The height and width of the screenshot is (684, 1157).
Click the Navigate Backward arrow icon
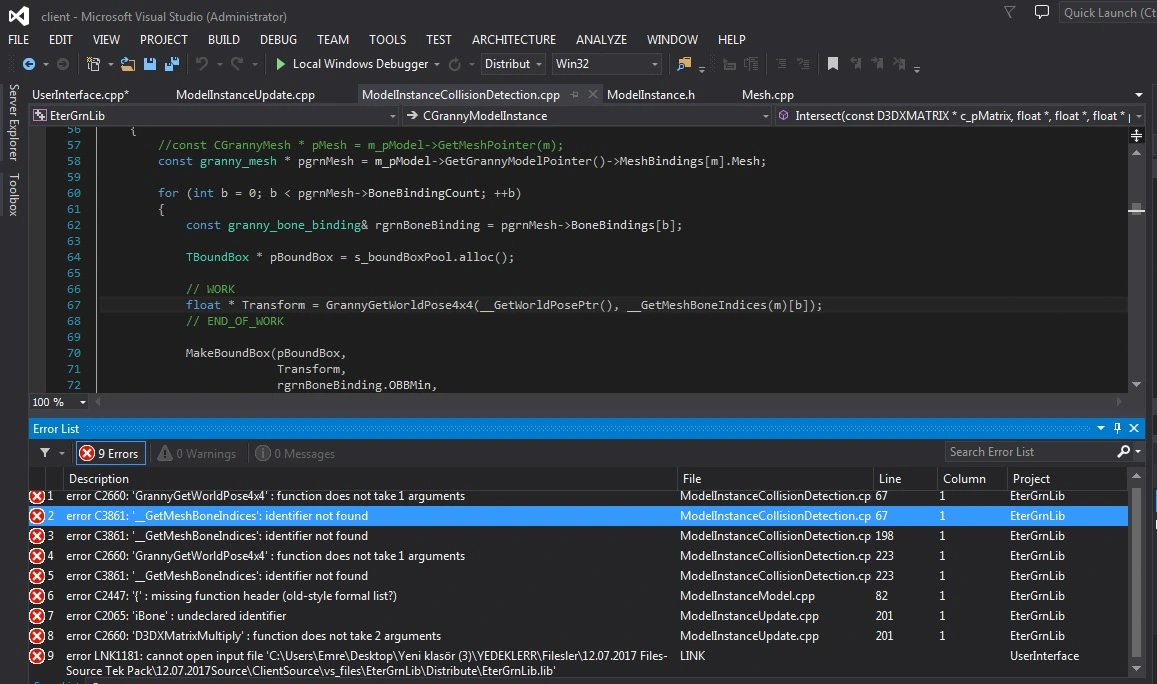click(x=29, y=64)
